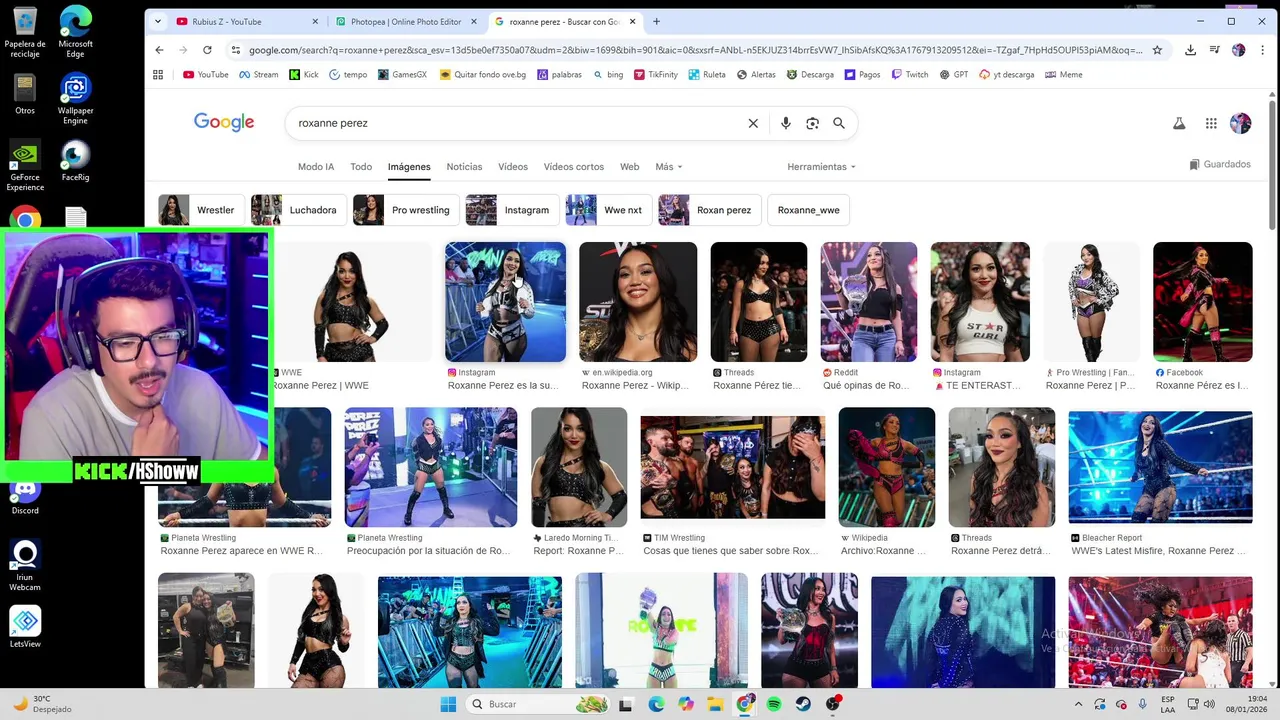Show hidden system tray icons
This screenshot has width=1280, height=720.
click(1078, 704)
